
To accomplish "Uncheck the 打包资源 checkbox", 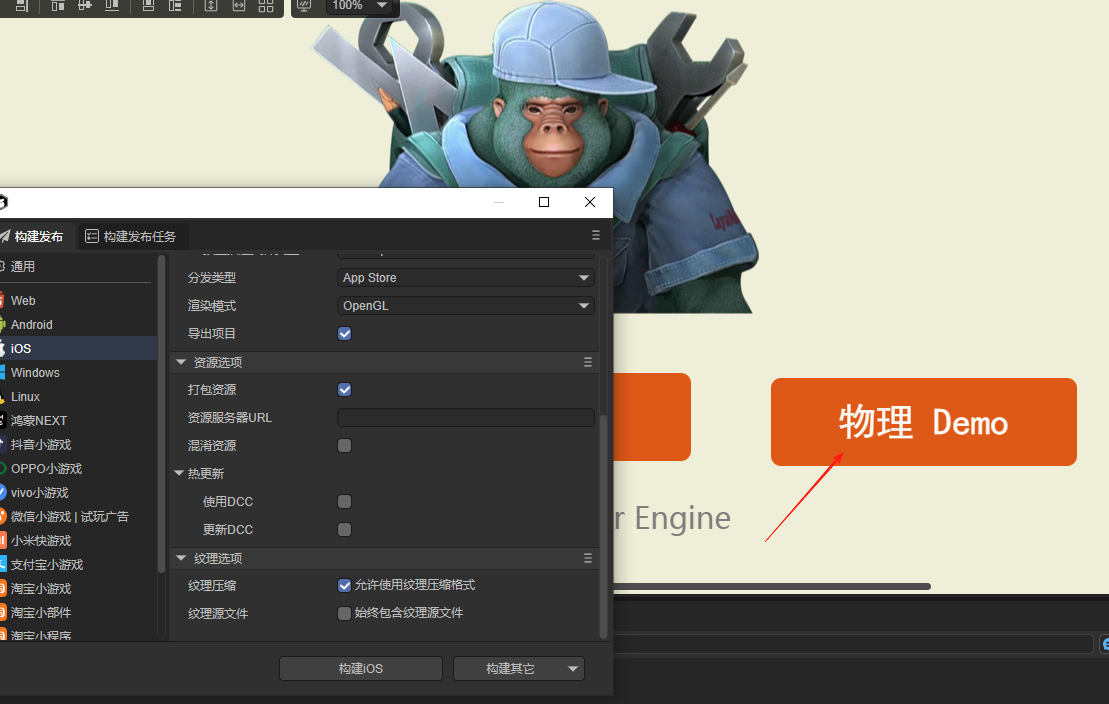I will tap(344, 390).
